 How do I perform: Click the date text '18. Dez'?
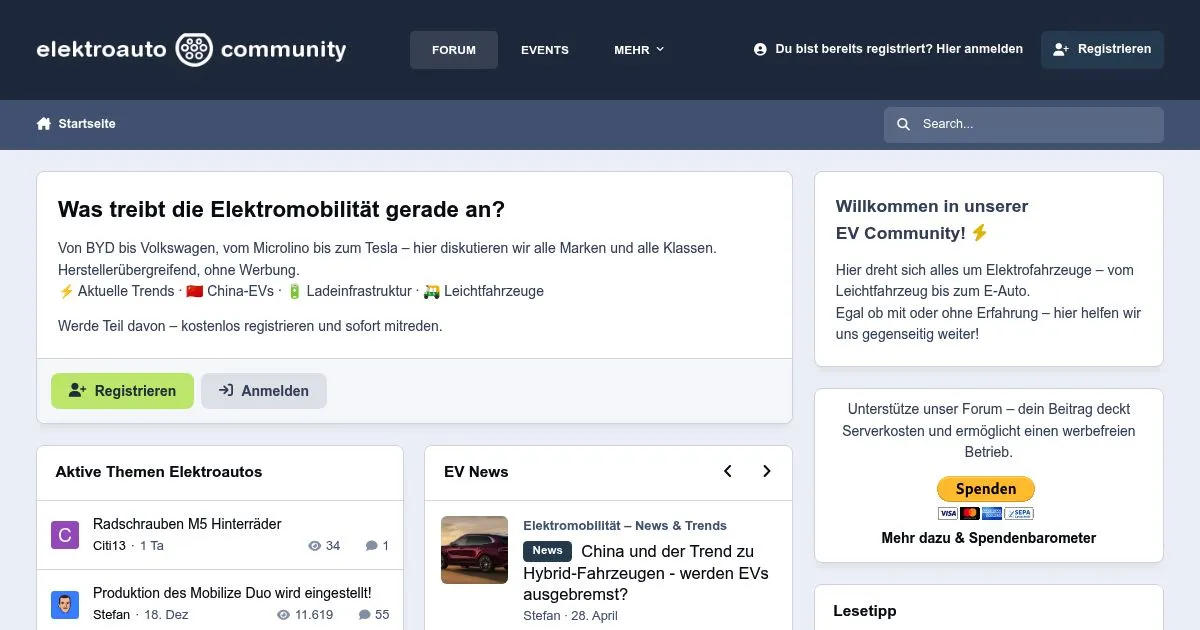[166, 615]
